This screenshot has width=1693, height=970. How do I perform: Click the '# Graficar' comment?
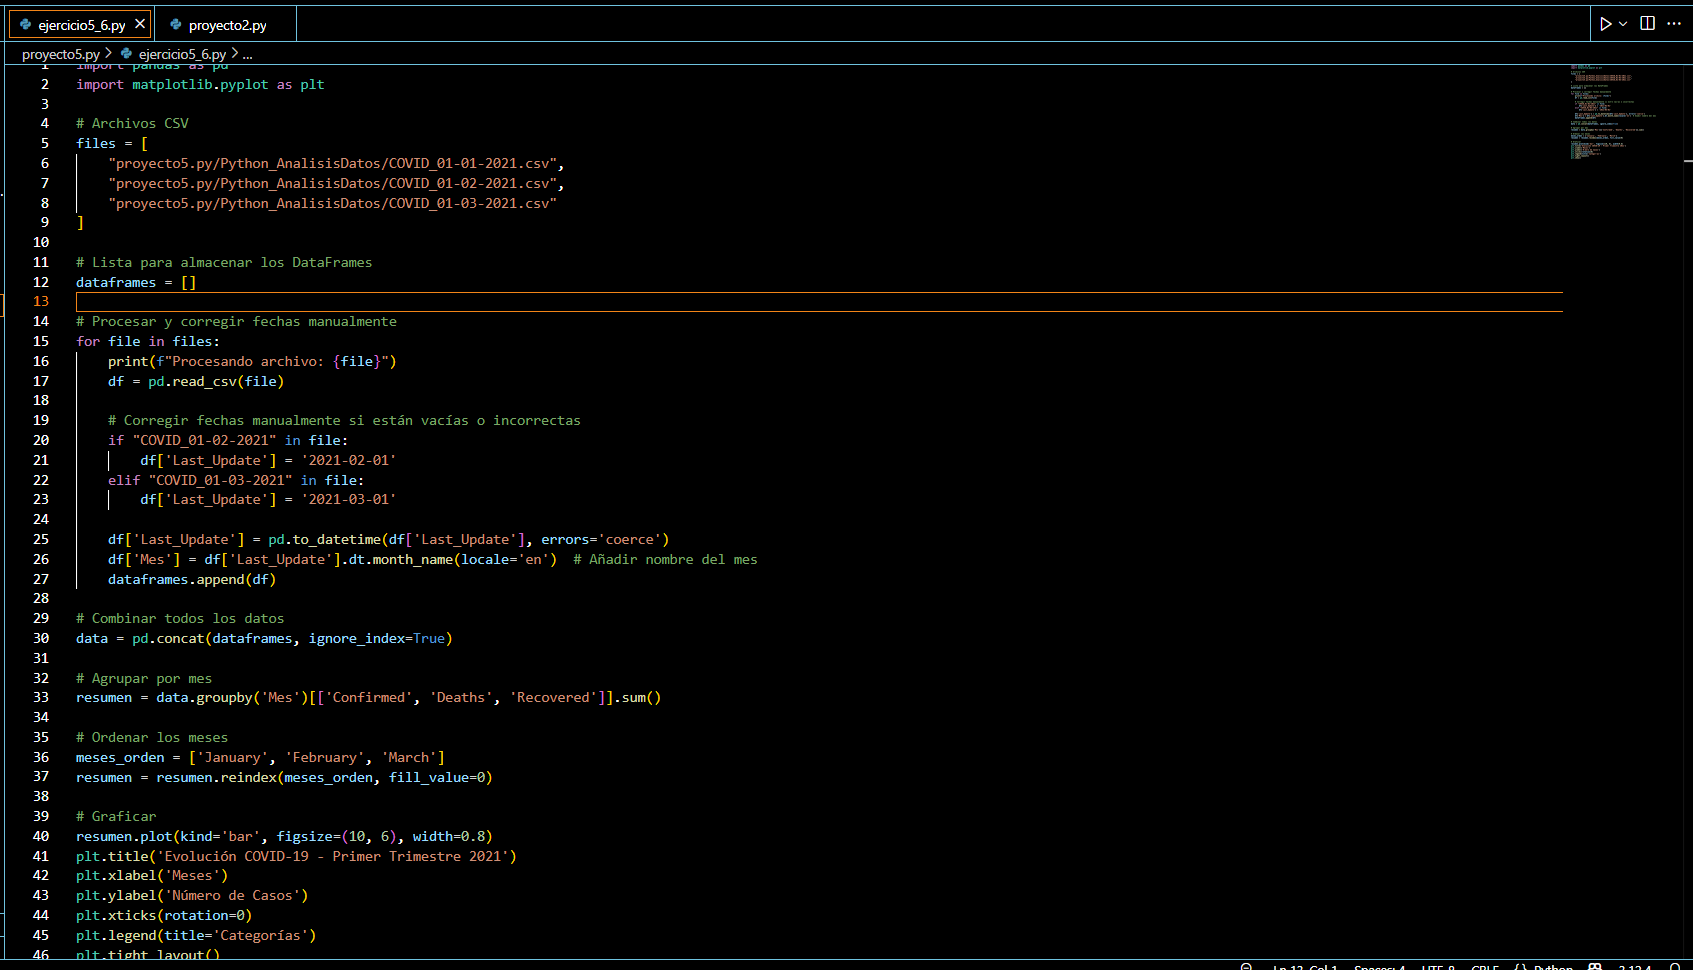pos(116,816)
